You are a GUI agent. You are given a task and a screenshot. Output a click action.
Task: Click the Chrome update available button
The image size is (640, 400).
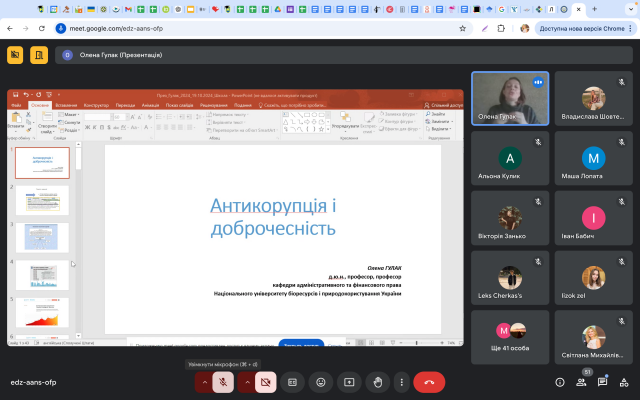580,29
